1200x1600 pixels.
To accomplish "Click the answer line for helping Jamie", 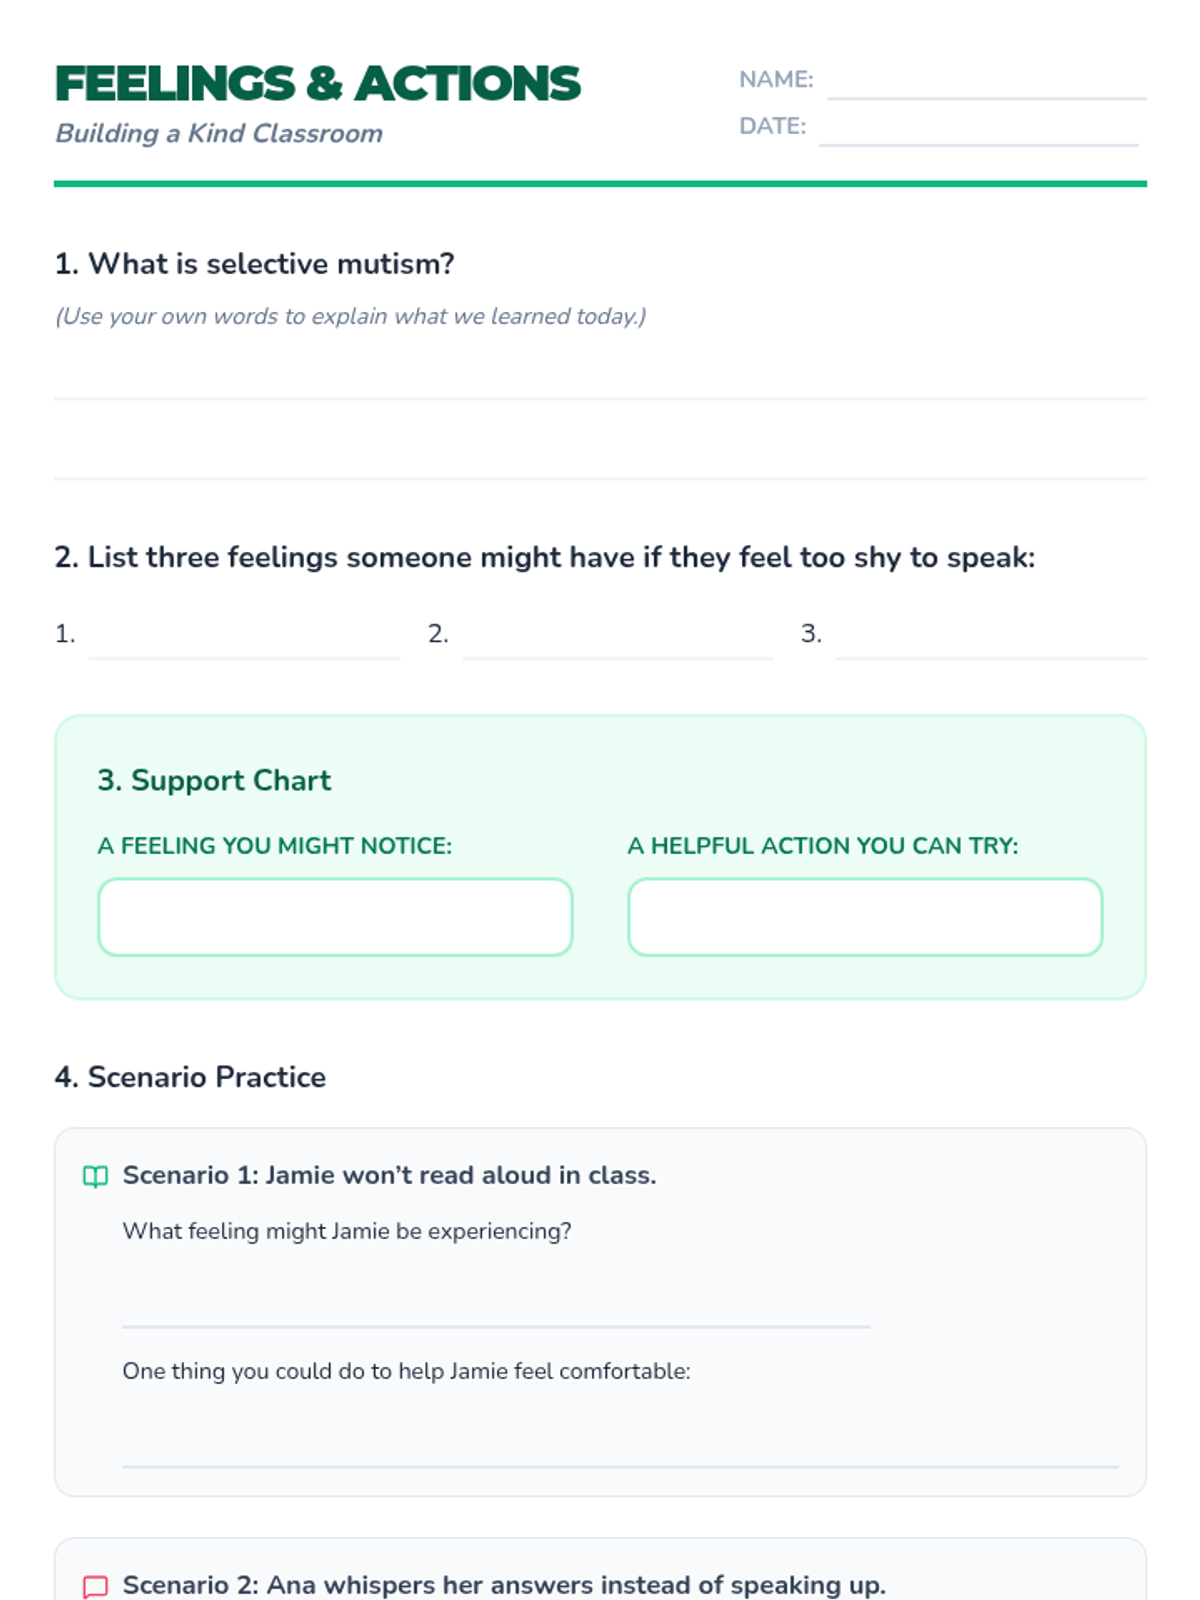I will tap(620, 1439).
